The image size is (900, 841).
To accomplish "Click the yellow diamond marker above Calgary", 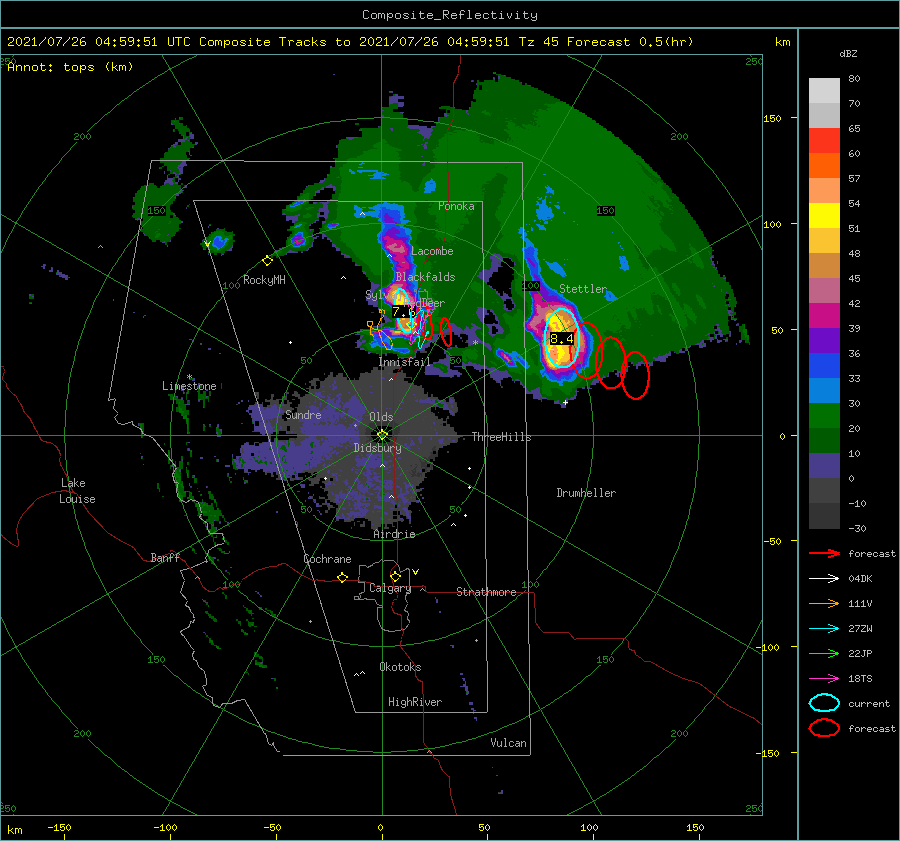I will (395, 576).
